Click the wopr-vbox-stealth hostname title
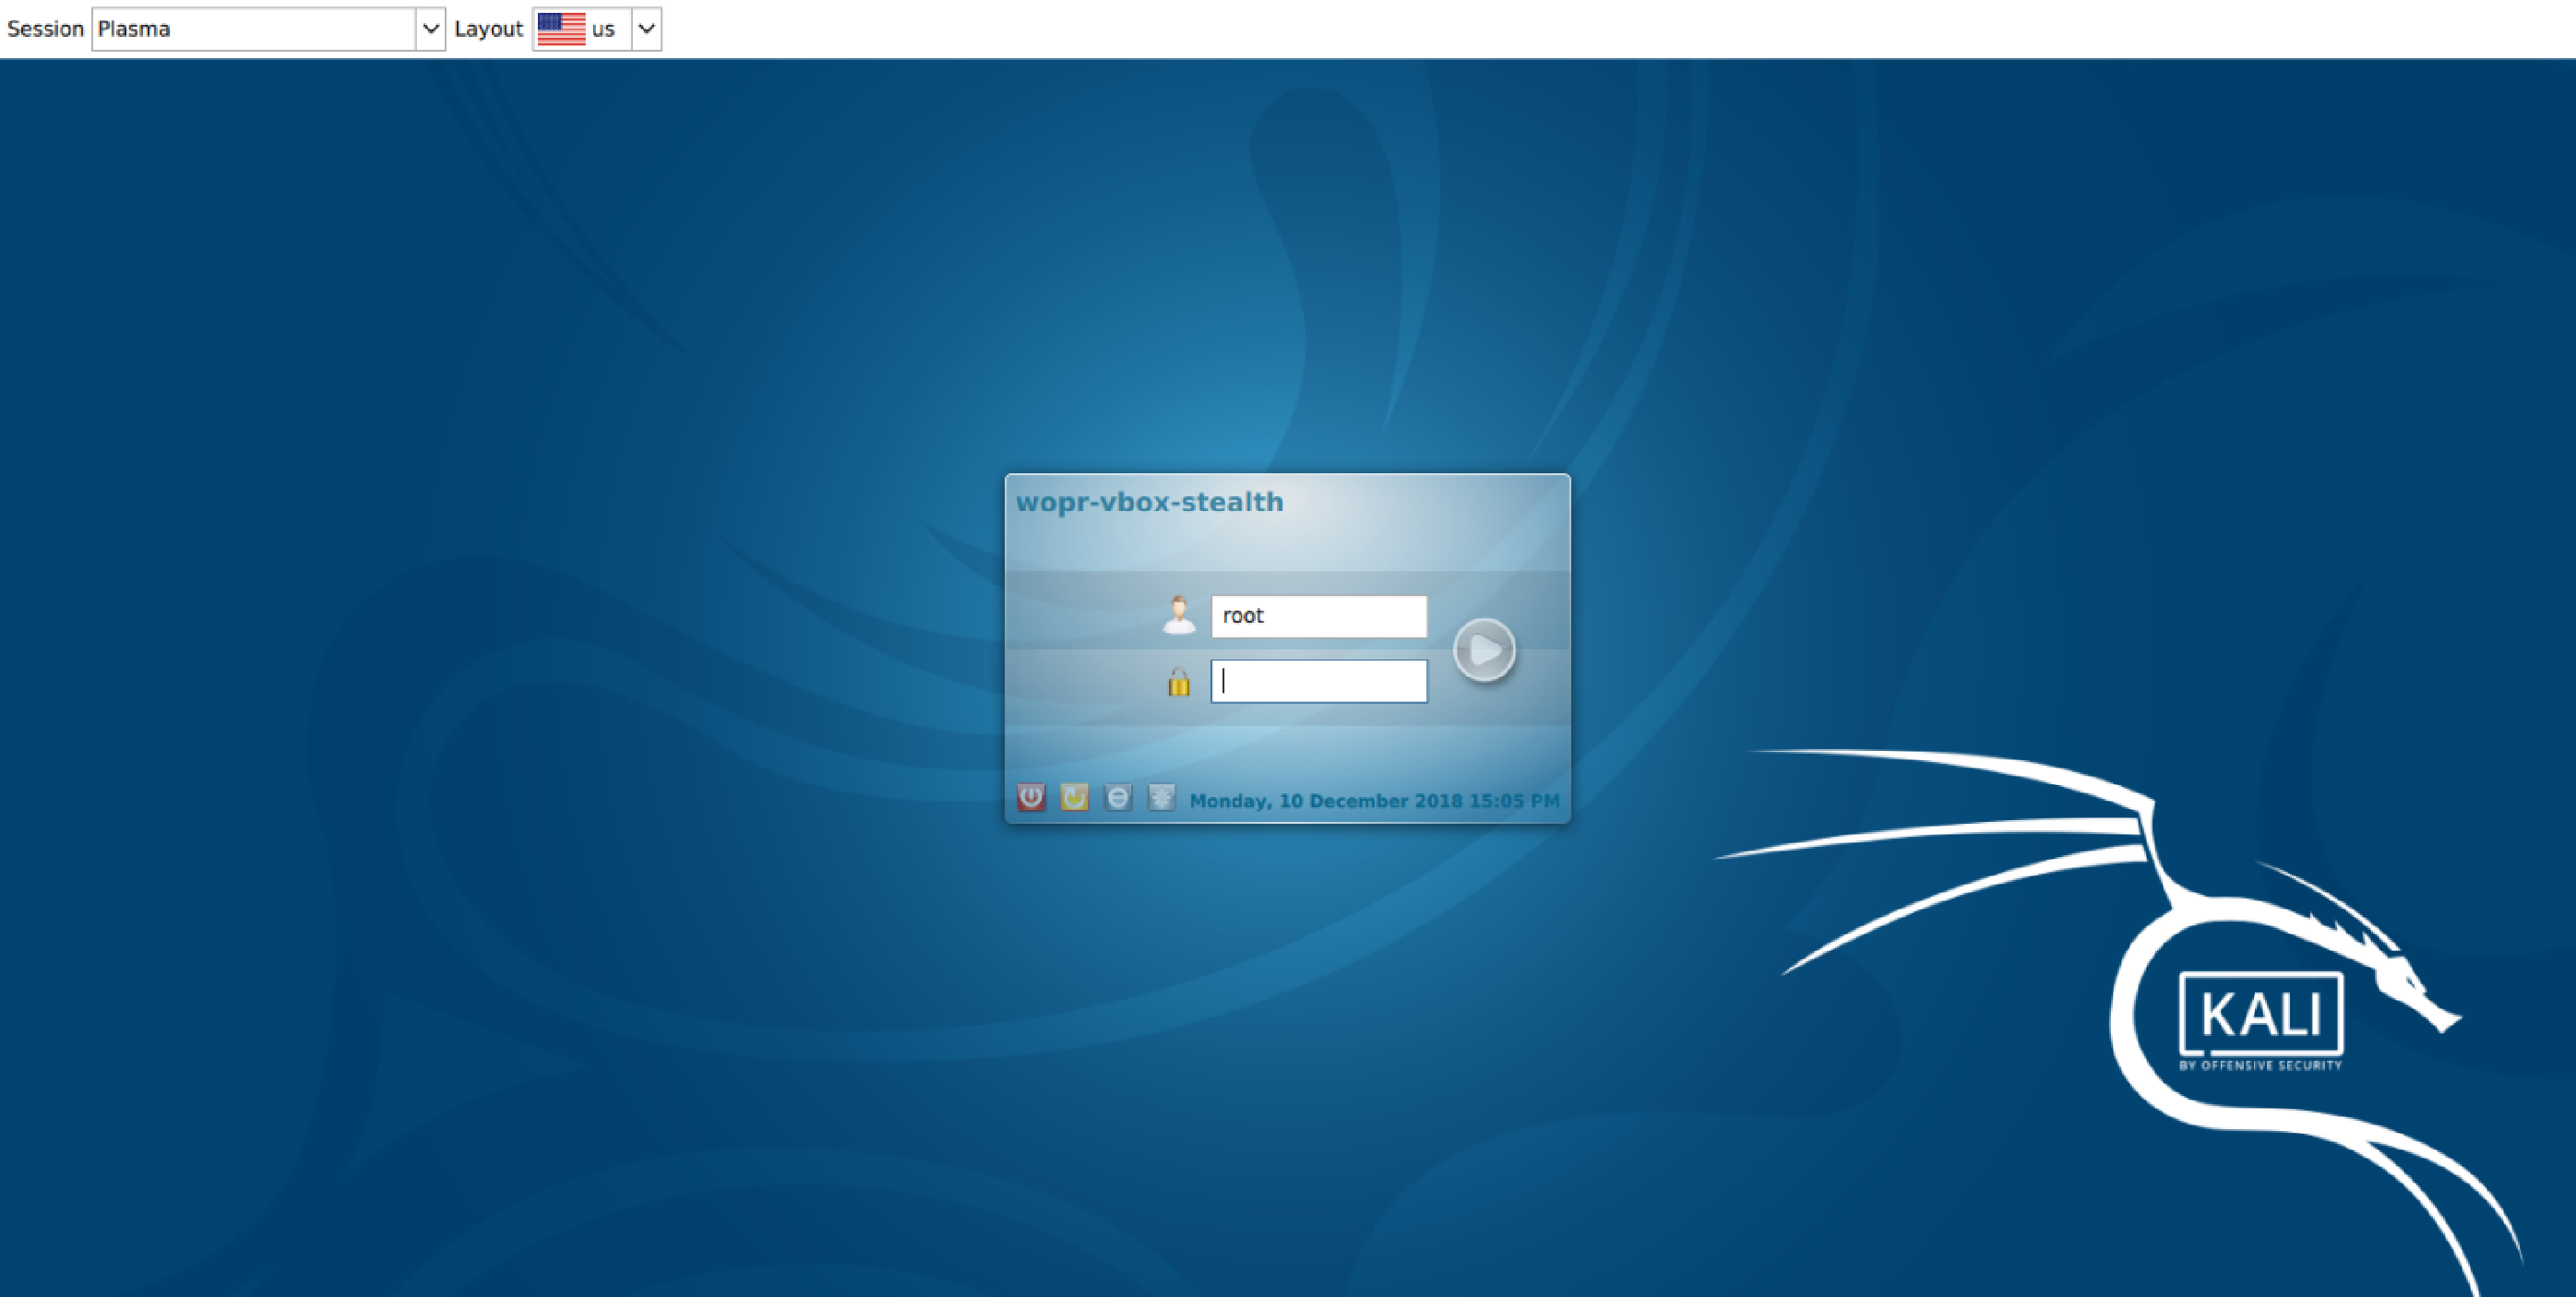 [x=1149, y=502]
